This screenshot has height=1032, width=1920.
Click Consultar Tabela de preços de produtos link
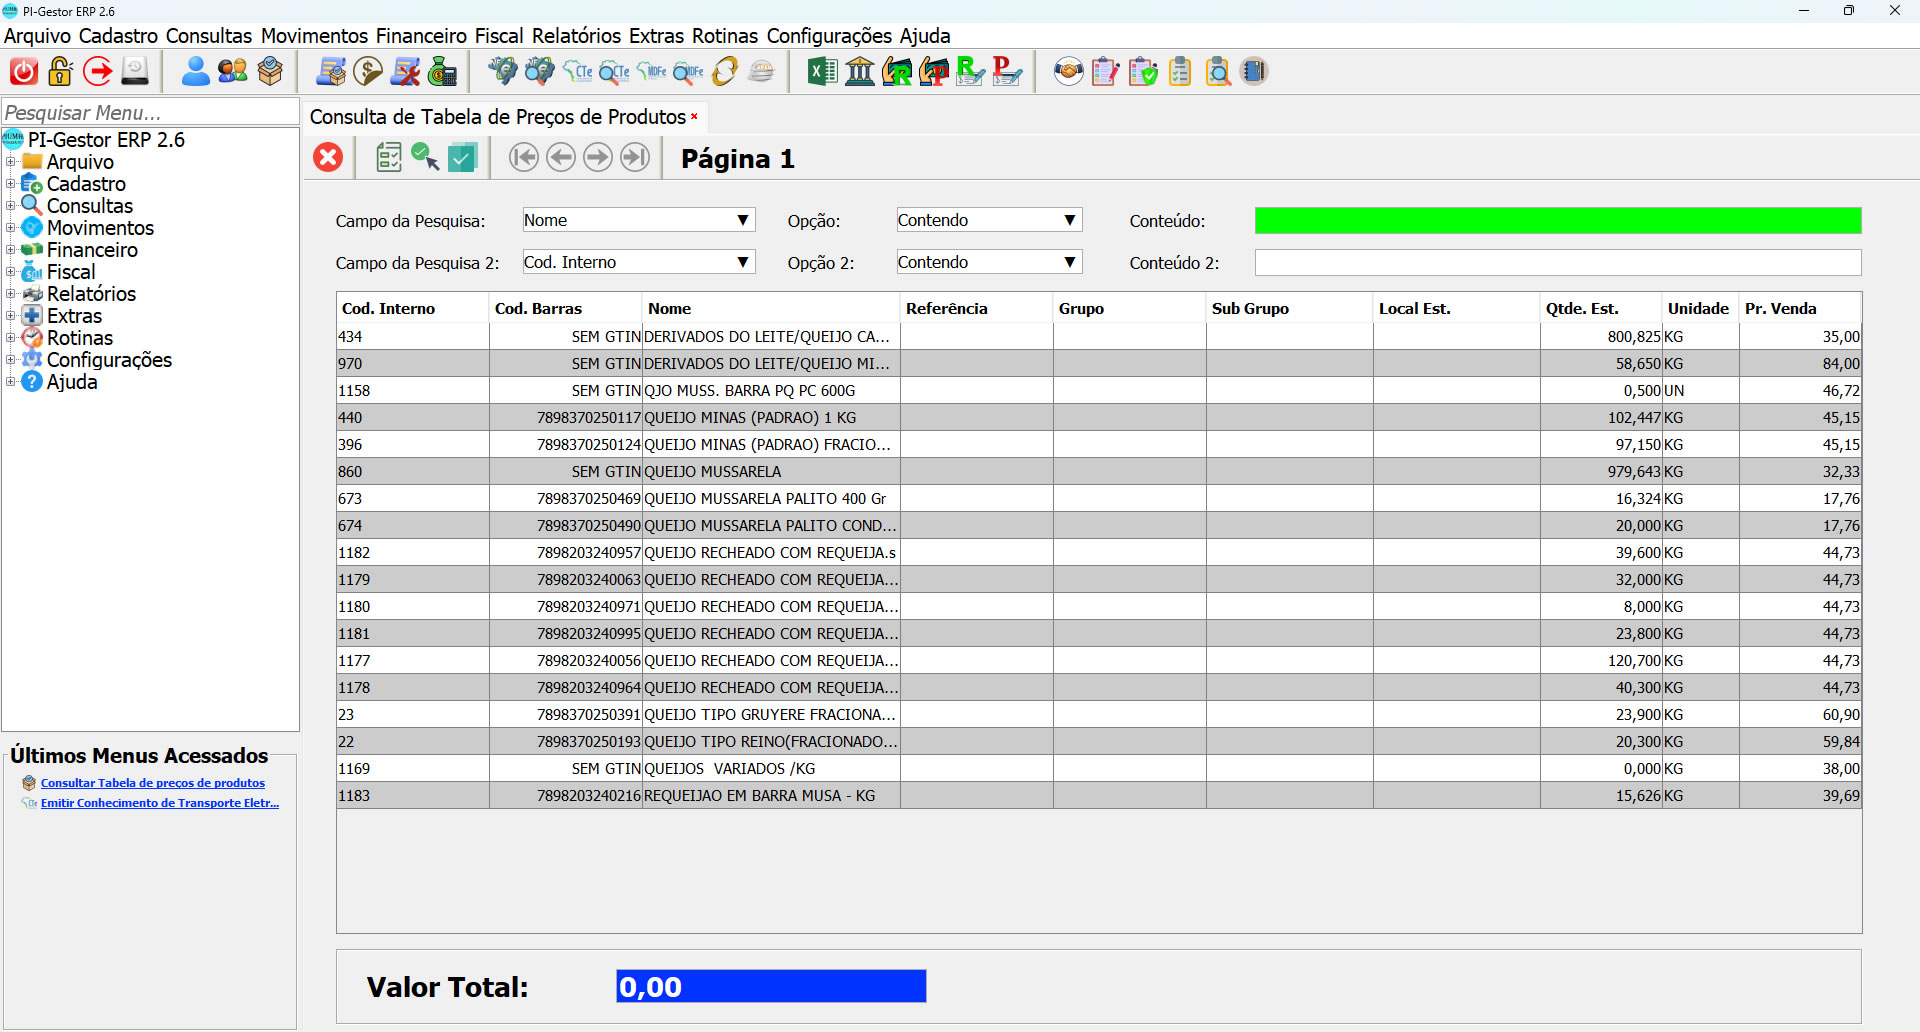152,783
